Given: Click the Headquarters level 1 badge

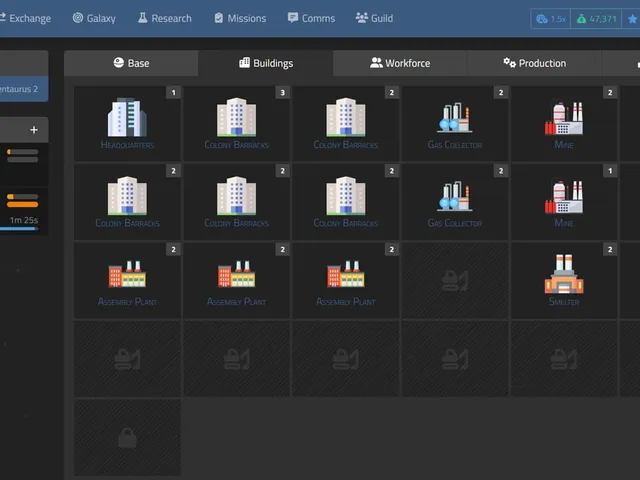Looking at the screenshot, I should point(173,93).
